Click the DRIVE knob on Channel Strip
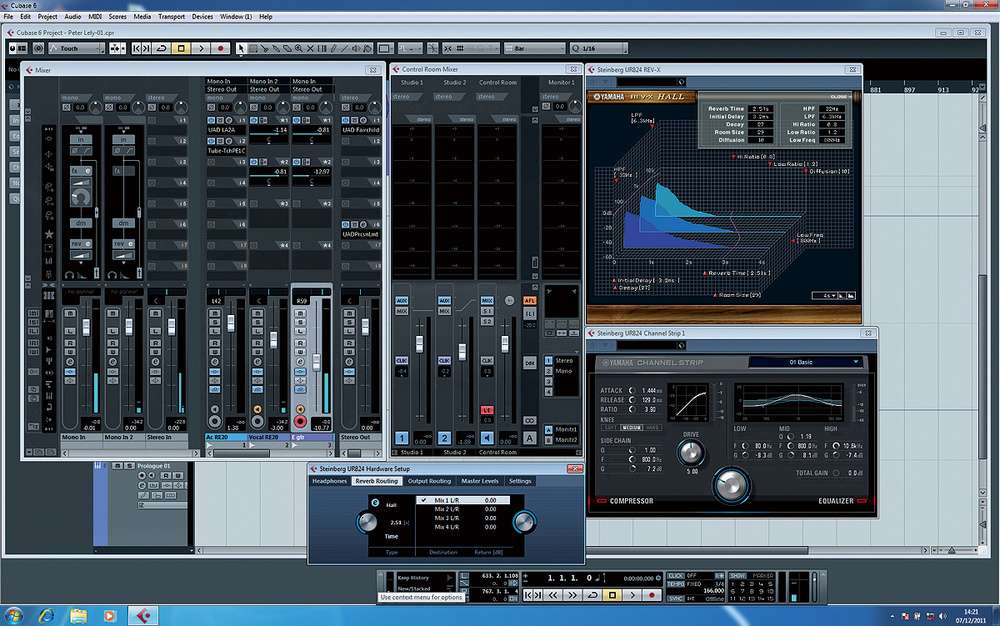This screenshot has width=1000, height=626. (x=690, y=453)
